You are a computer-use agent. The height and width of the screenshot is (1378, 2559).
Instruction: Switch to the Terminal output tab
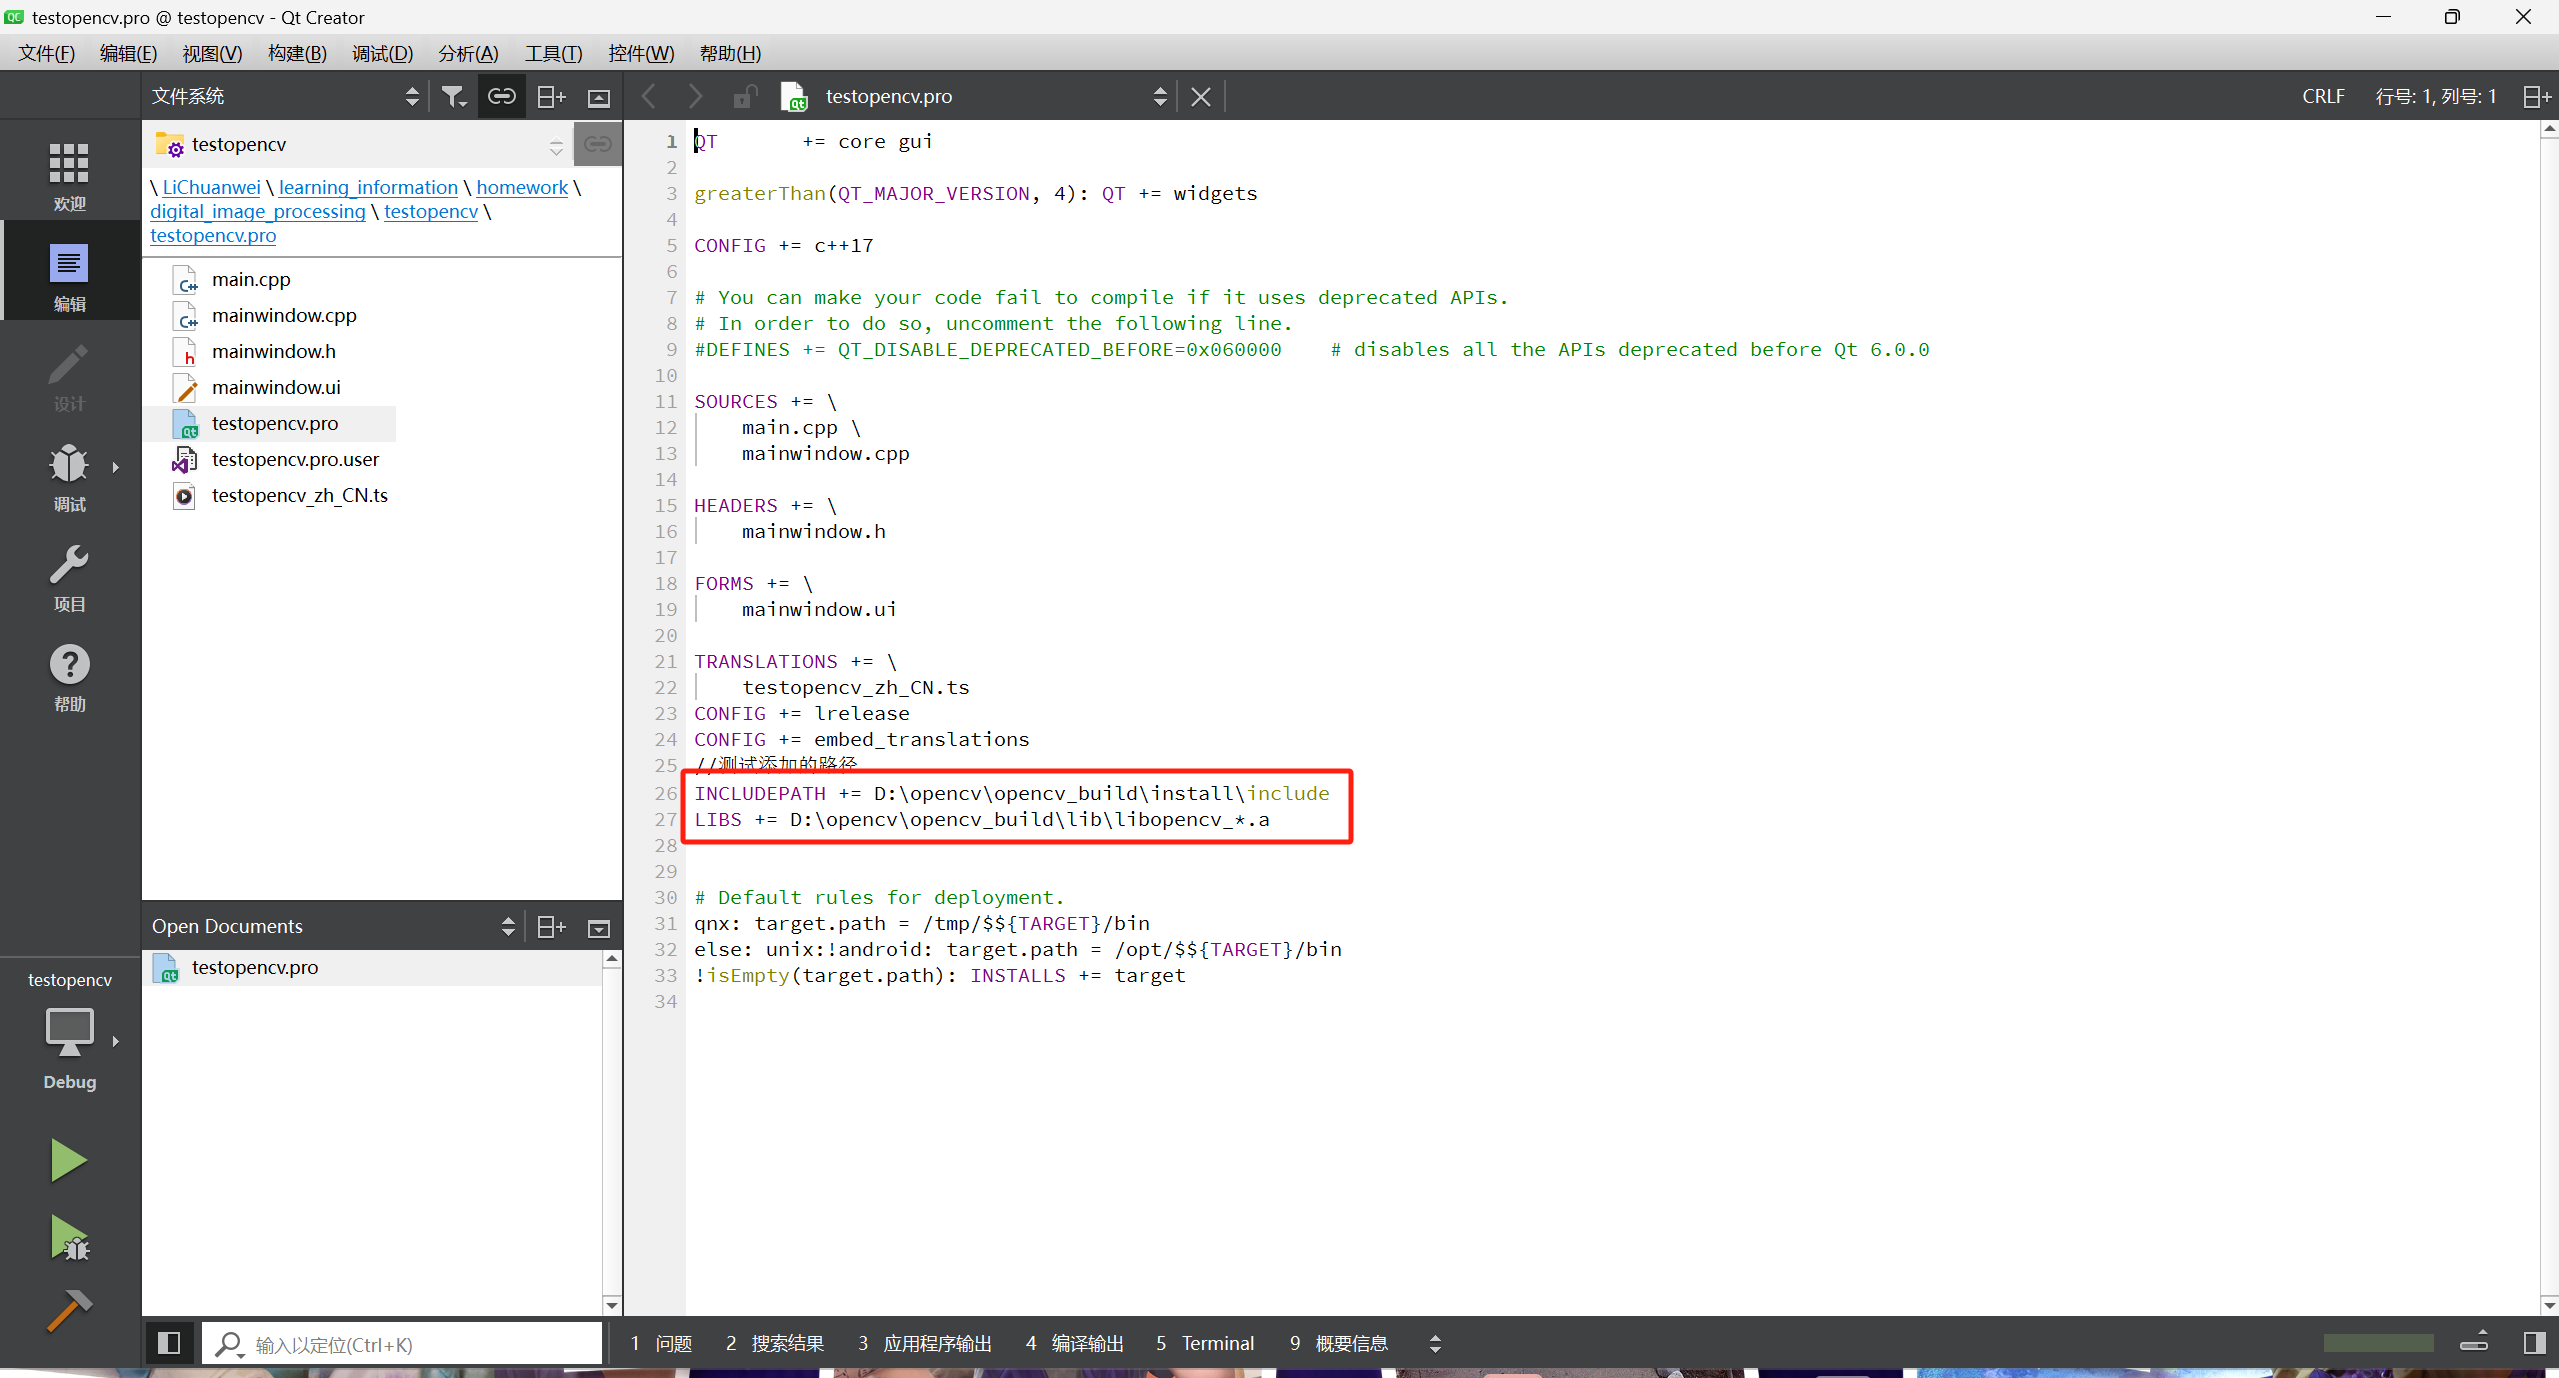point(1216,1343)
